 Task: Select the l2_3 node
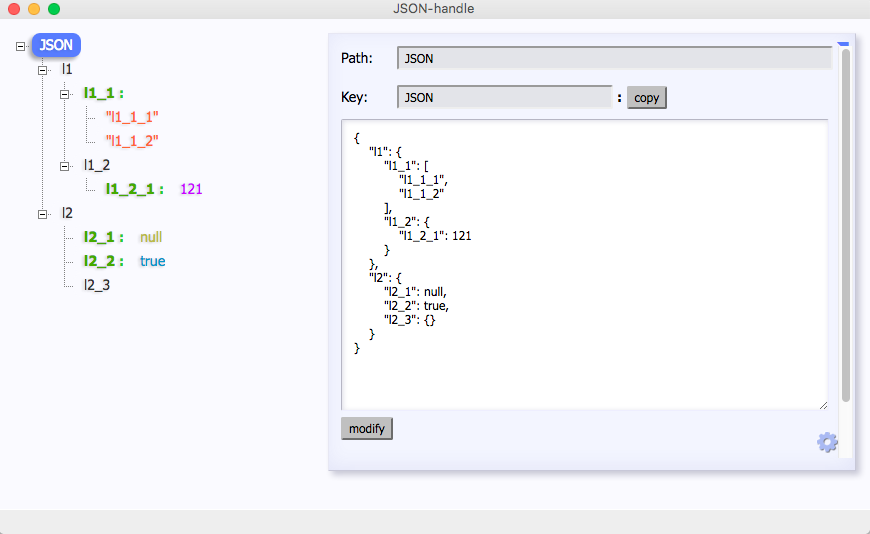click(x=97, y=285)
